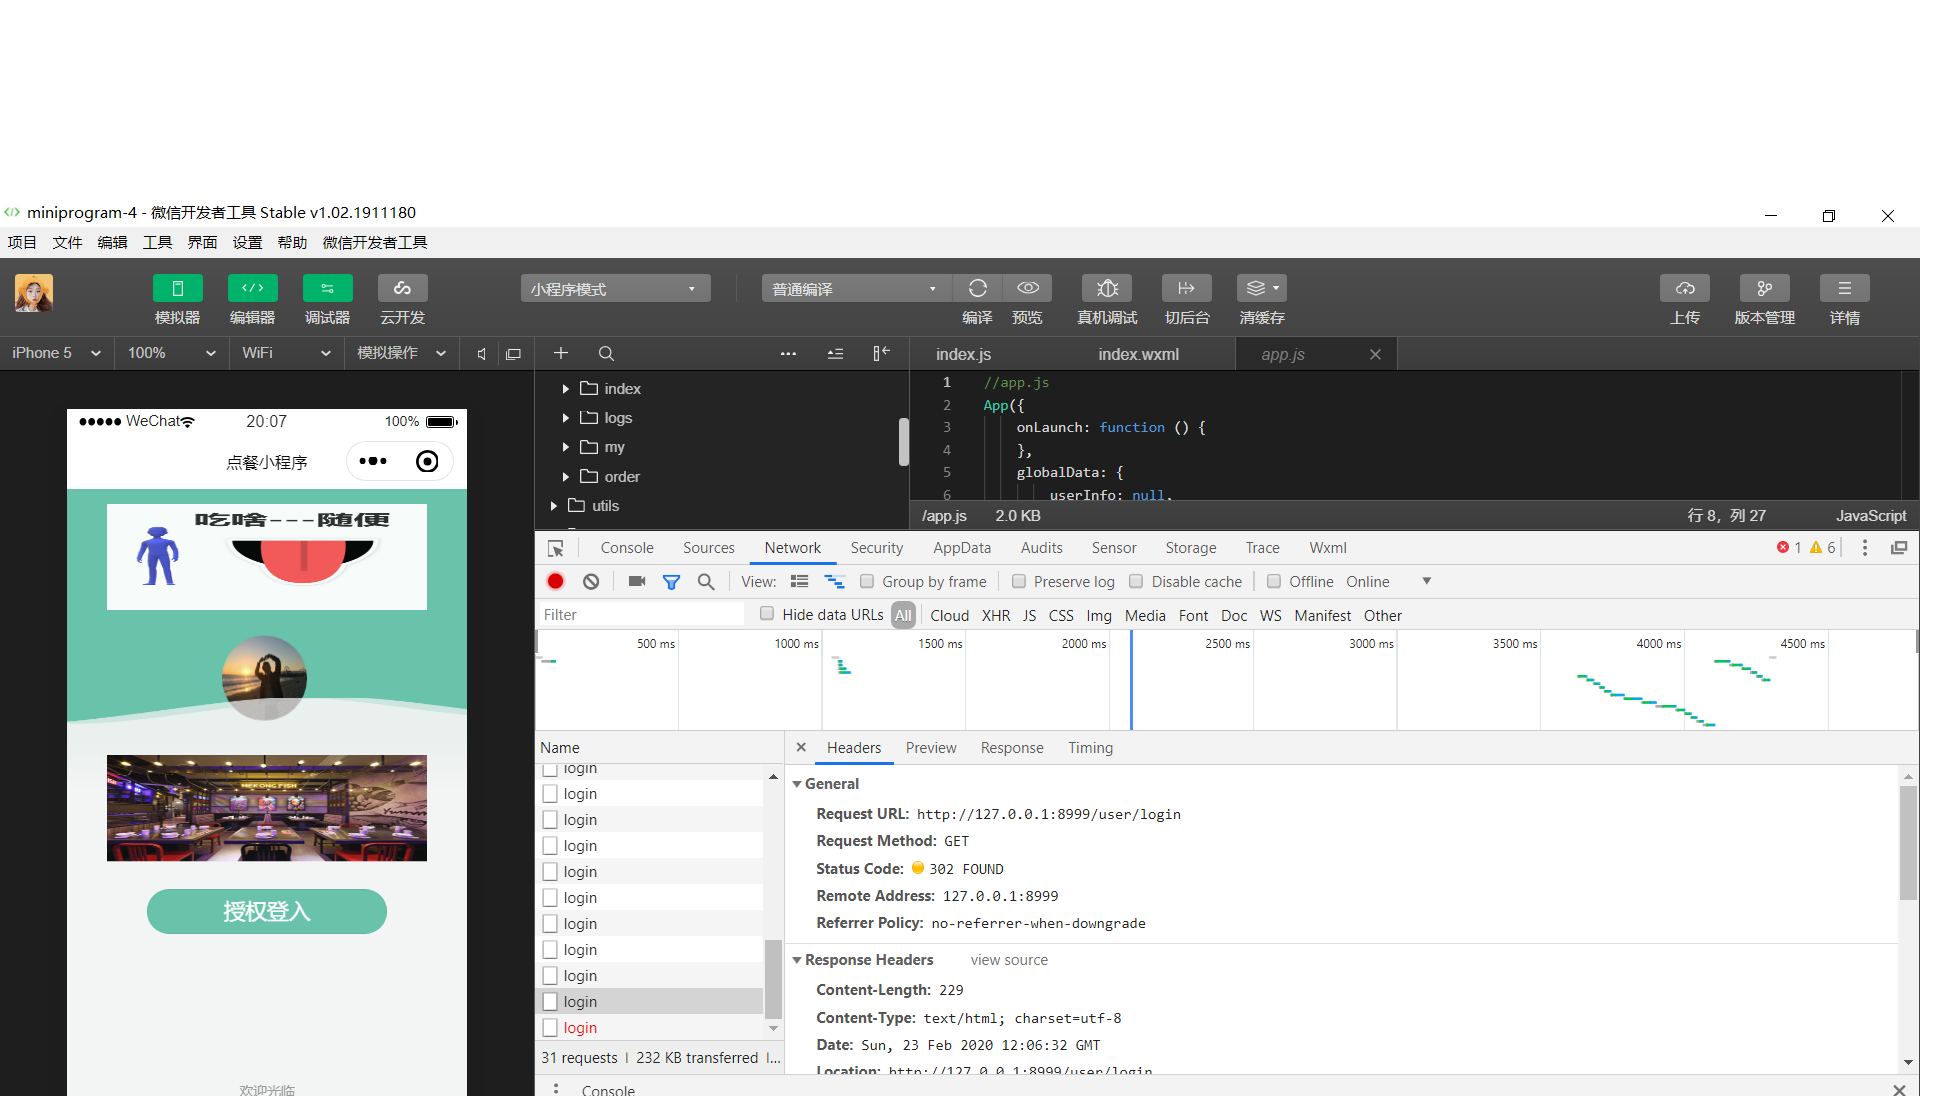Screen dimensions: 1952x1096
Task: Switch to the Sources tab
Action: (709, 548)
